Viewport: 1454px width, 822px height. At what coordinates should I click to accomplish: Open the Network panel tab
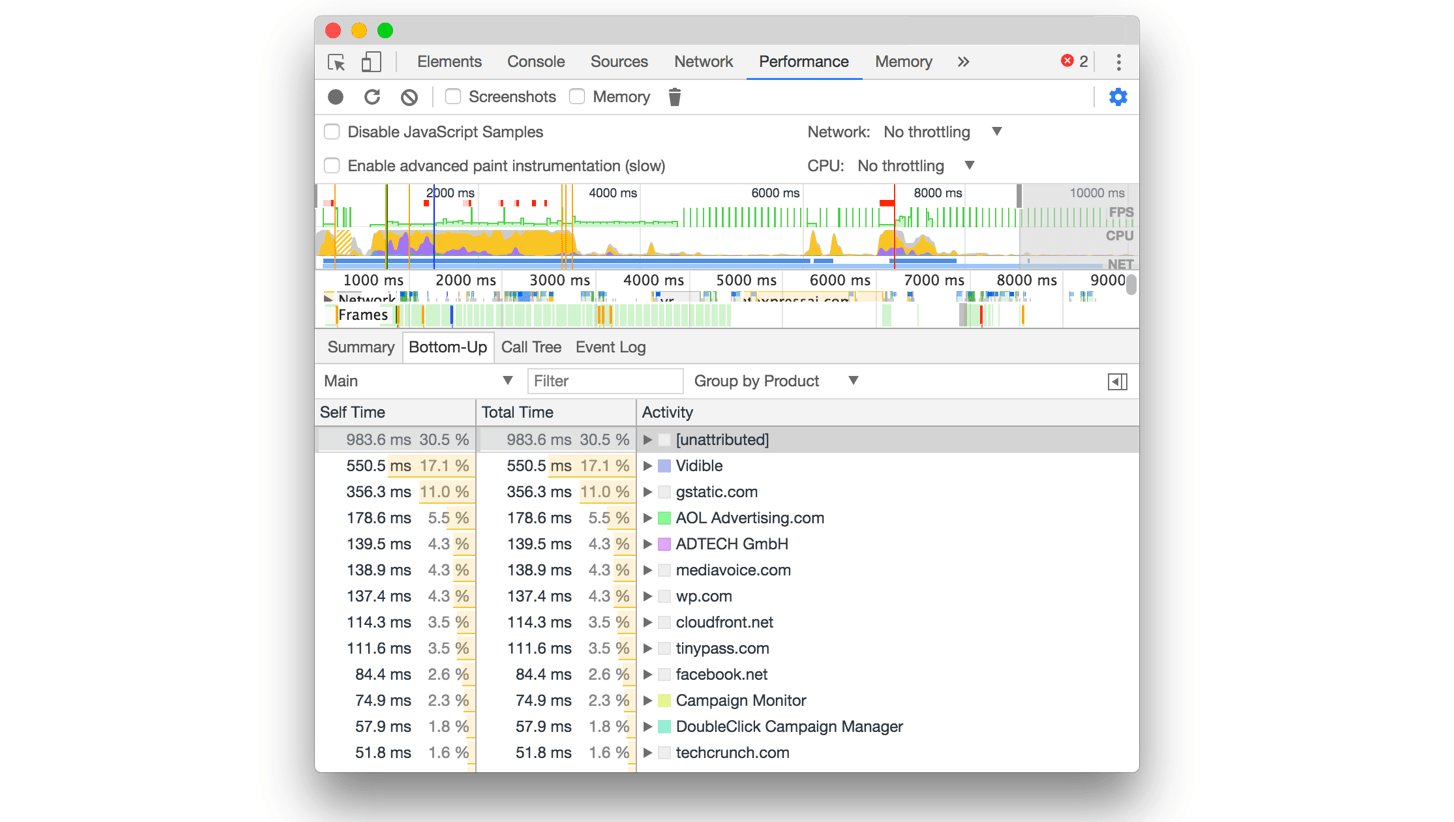703,62
